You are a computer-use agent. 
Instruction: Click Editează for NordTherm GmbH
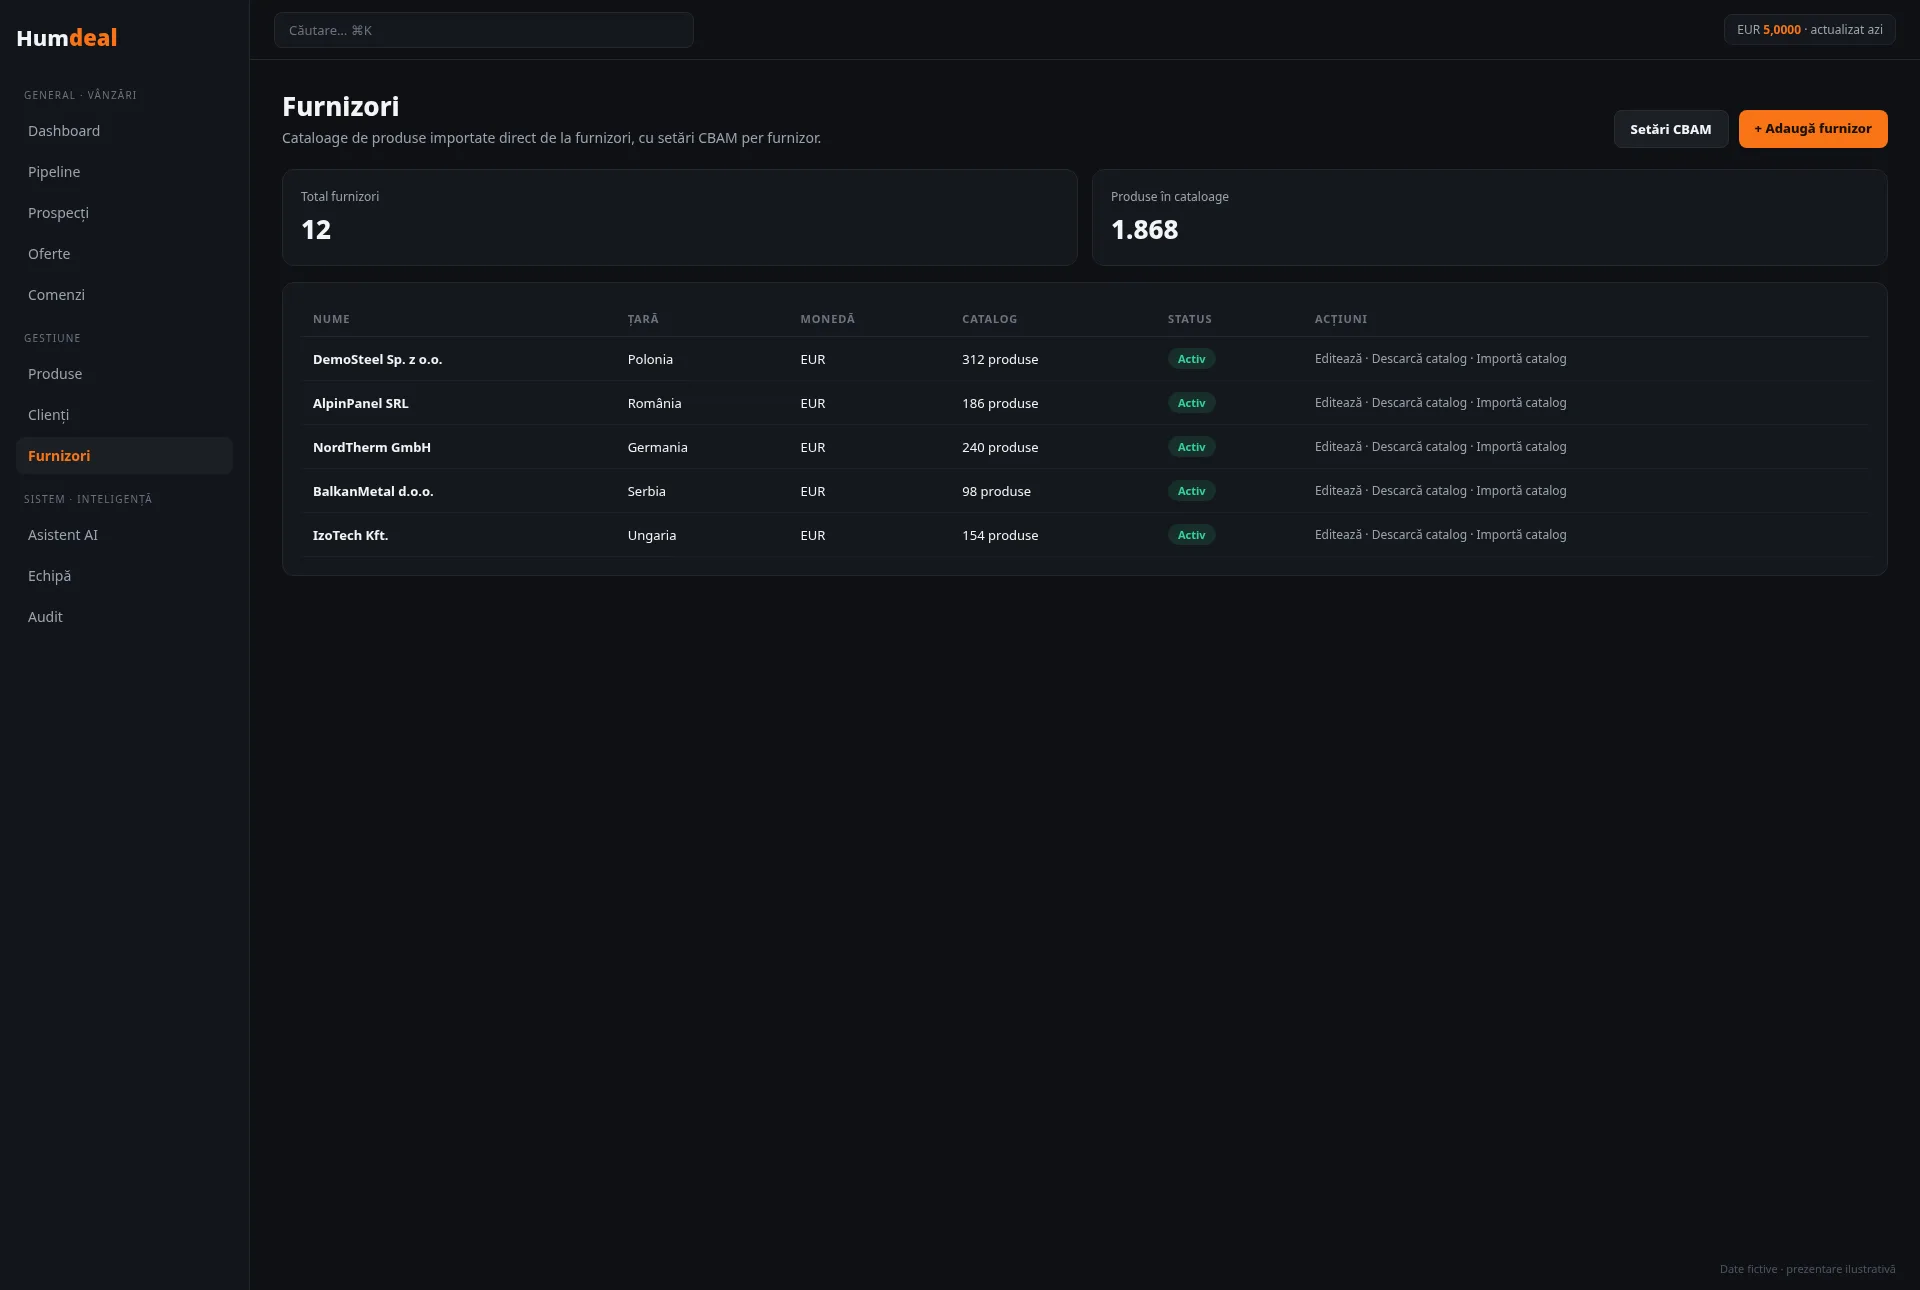pyautogui.click(x=1338, y=447)
